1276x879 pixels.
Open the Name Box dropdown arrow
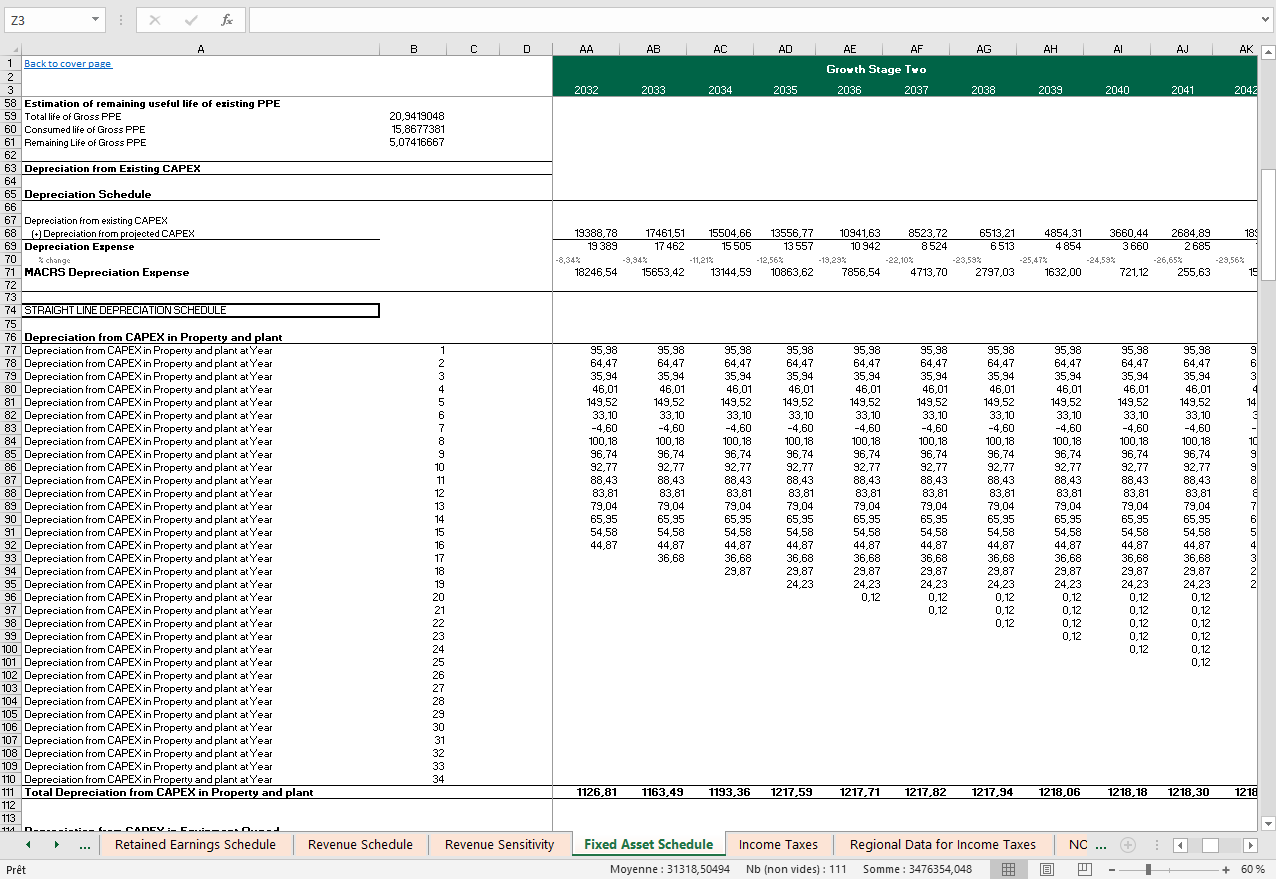coord(95,20)
